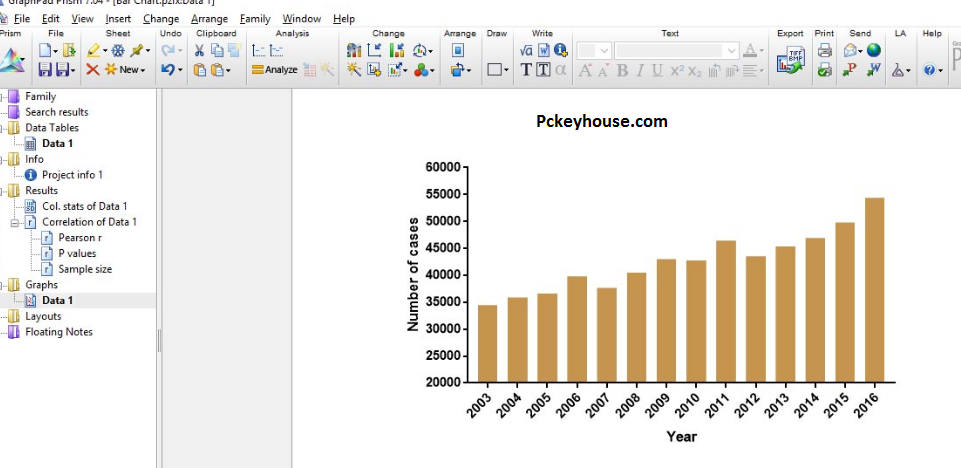This screenshot has width=961, height=468.
Task: Open the Family menu
Action: 255,19
